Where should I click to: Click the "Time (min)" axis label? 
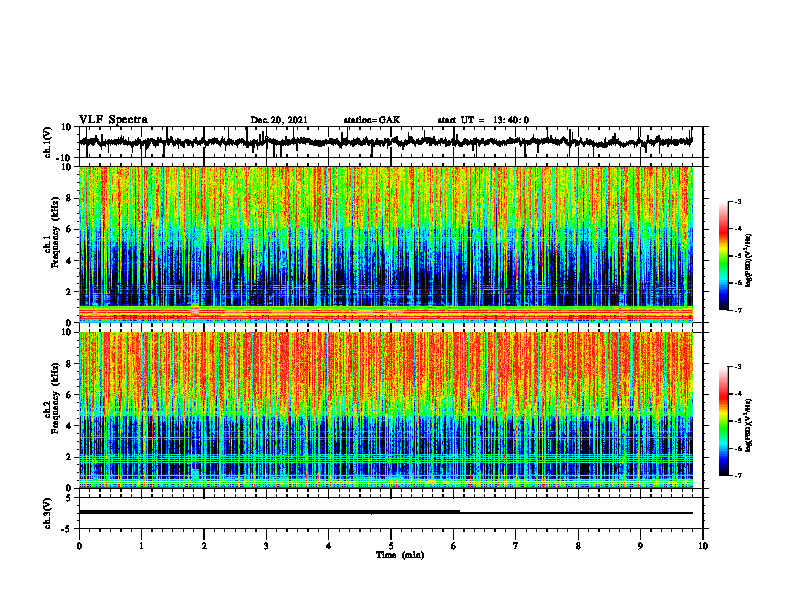coord(400,555)
